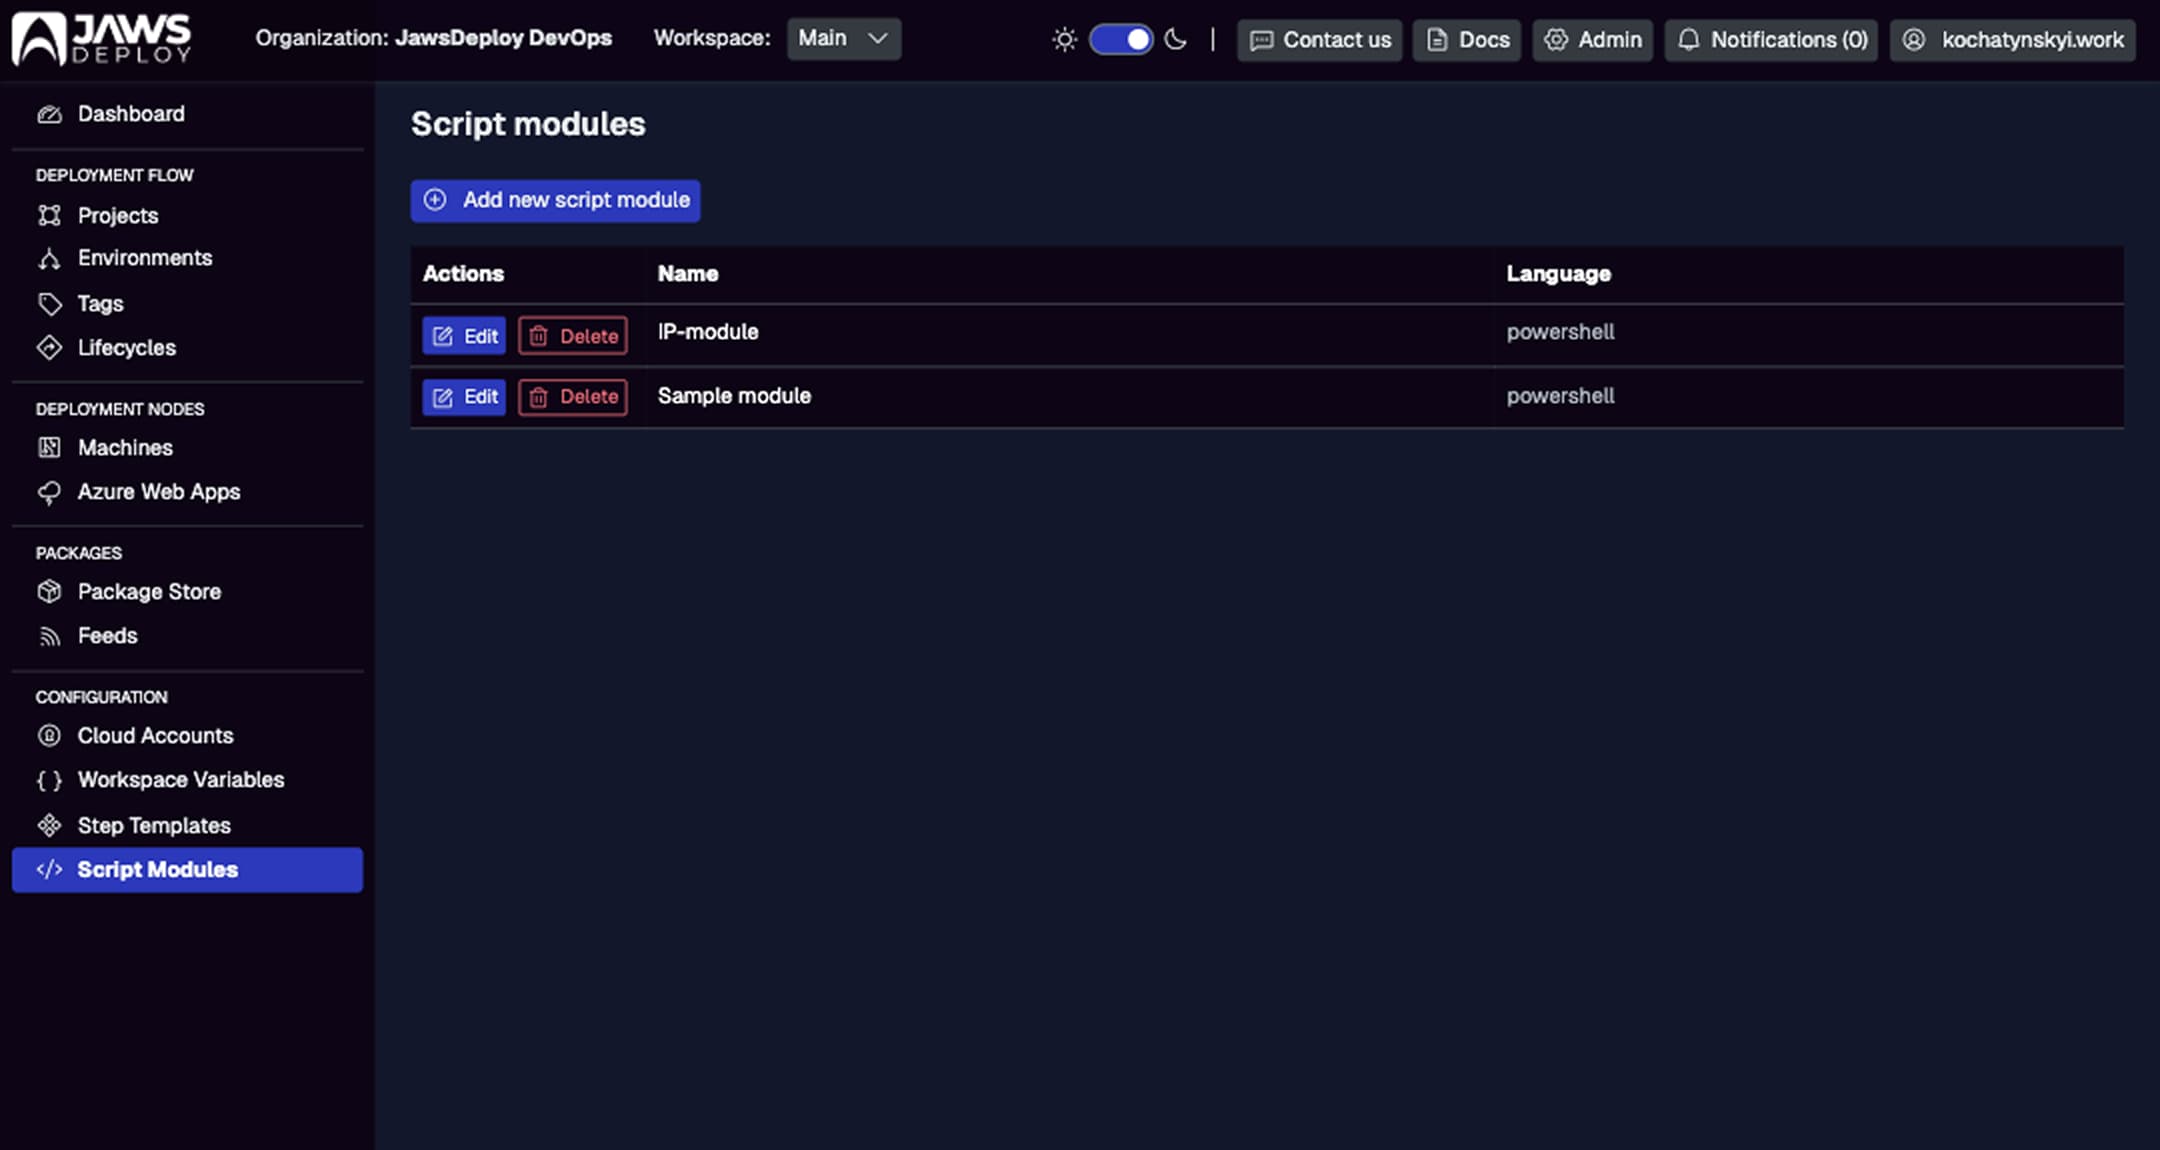Open Cloud Accounts settings

(155, 735)
